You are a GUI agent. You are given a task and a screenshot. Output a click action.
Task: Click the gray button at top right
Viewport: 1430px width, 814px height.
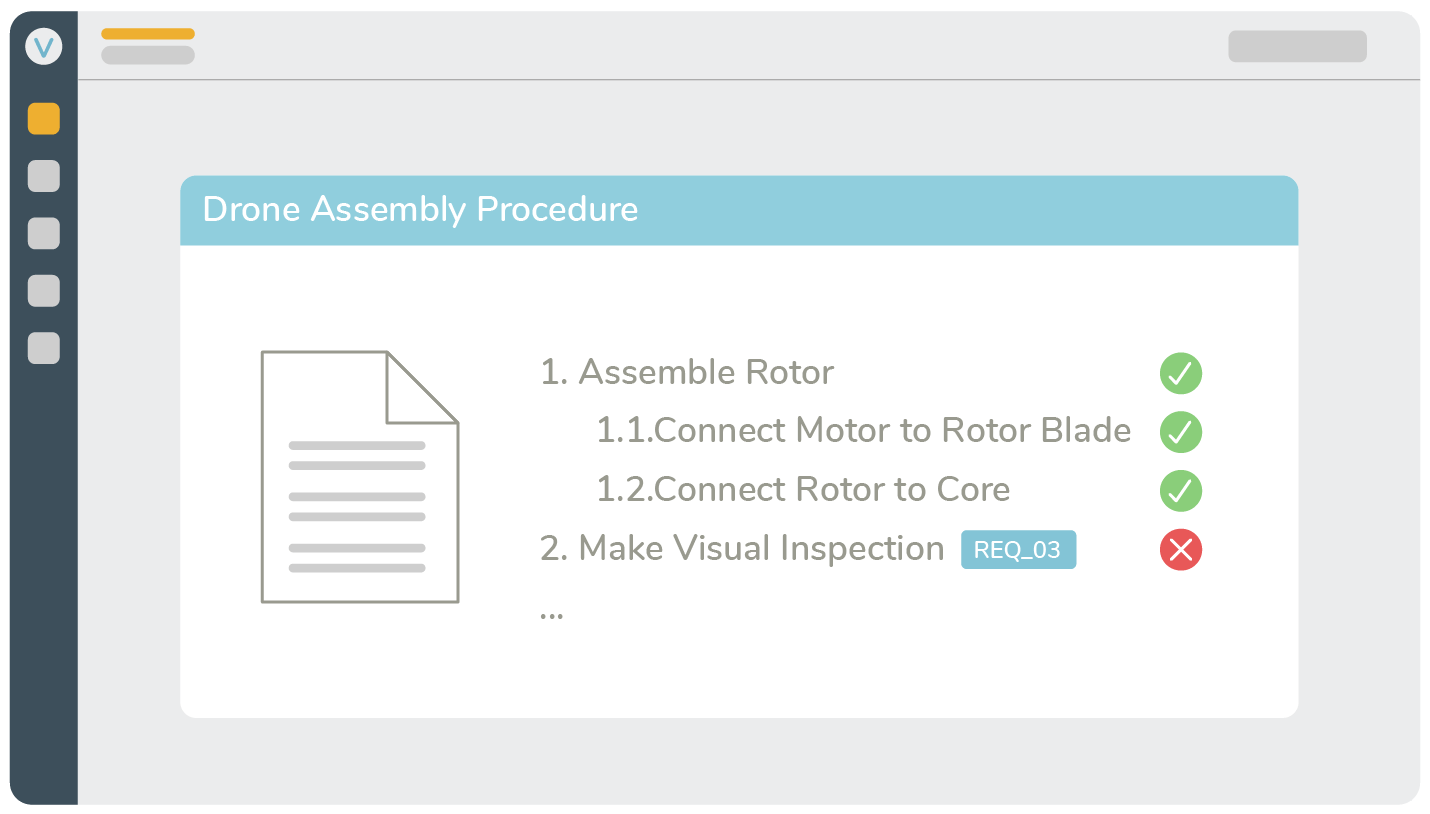(1297, 46)
